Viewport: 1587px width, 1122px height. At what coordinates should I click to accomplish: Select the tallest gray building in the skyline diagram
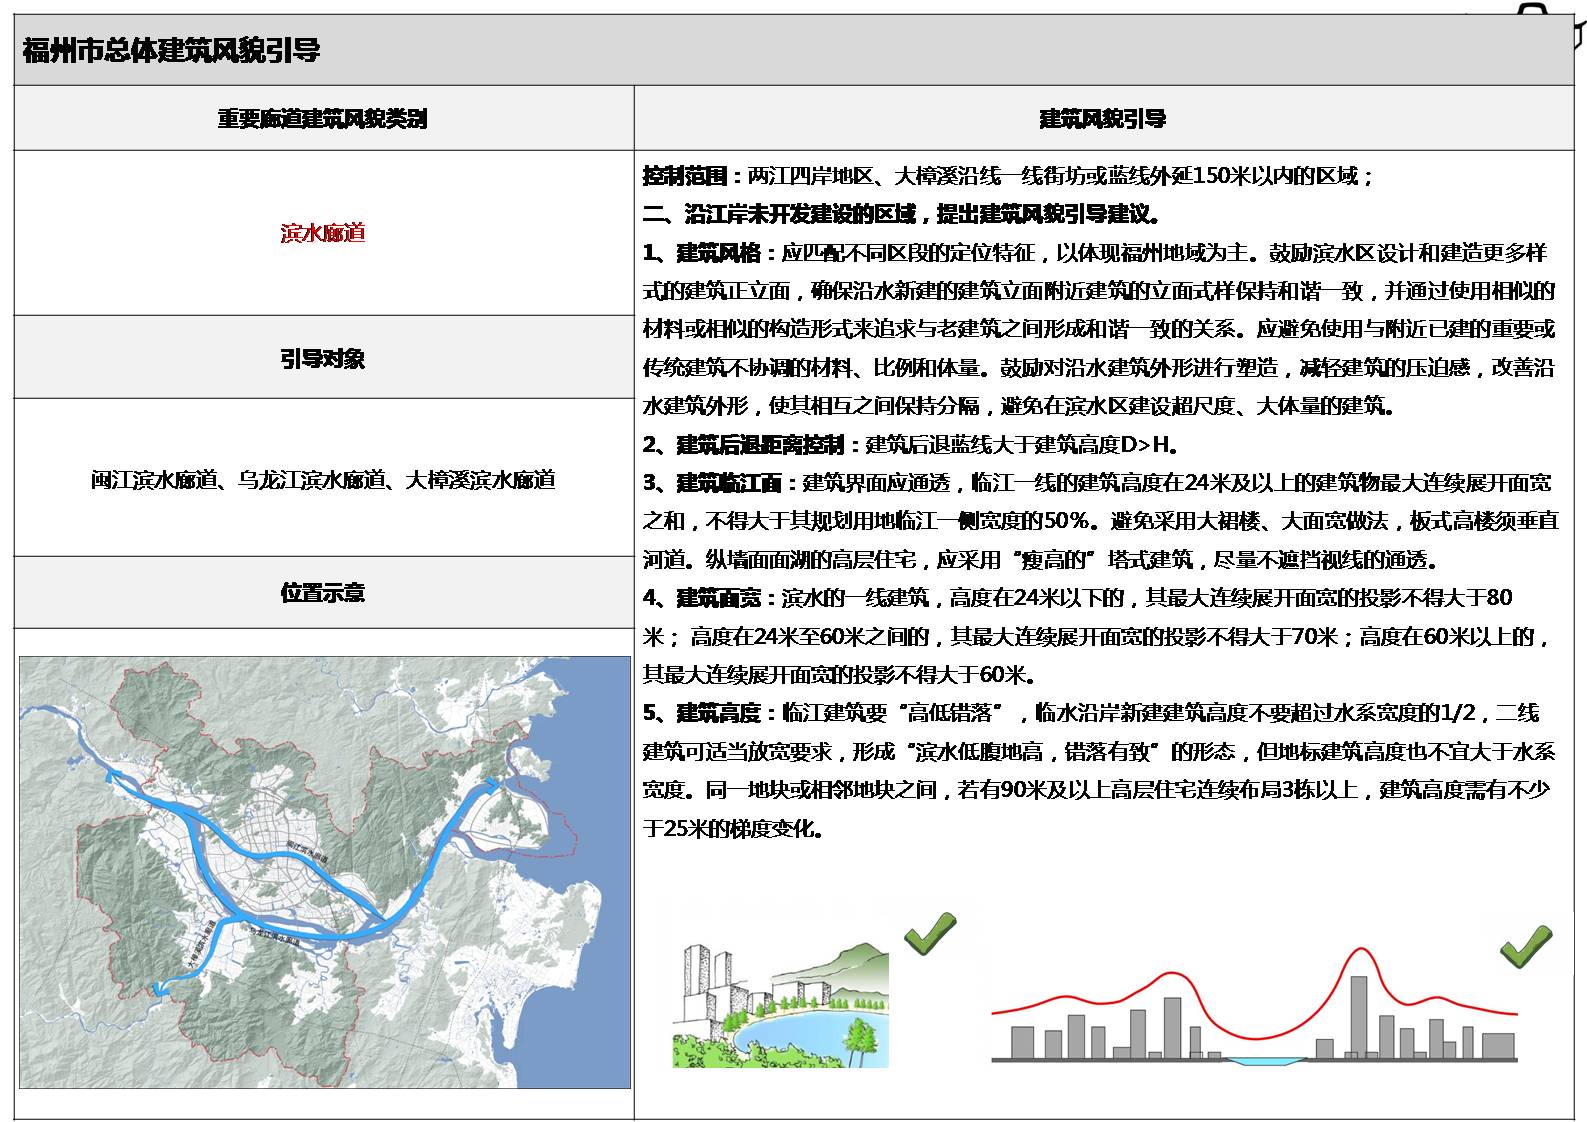1357,1015
